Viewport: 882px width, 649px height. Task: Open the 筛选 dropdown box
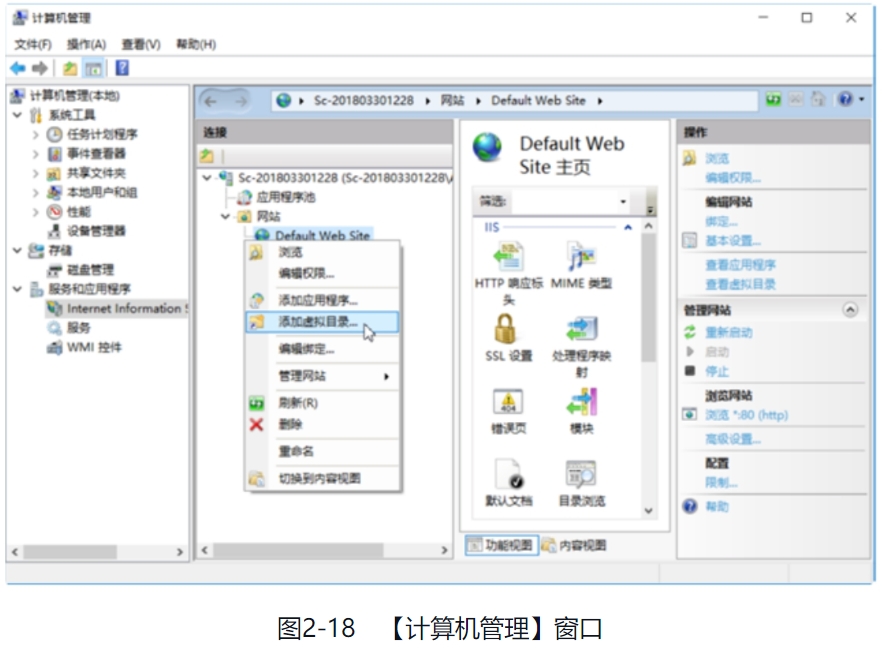pos(622,202)
